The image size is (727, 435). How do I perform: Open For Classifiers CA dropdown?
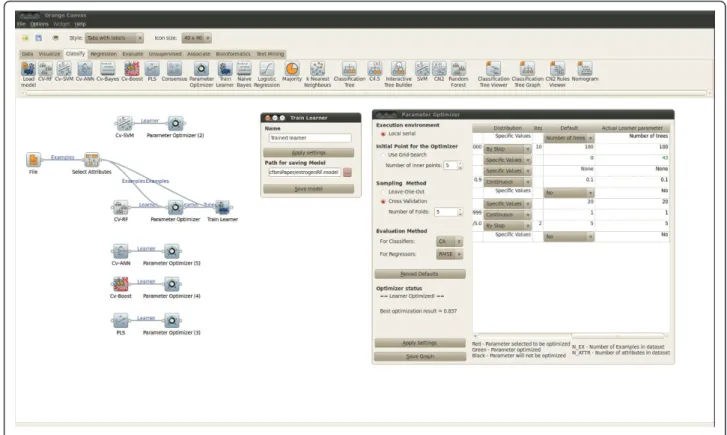point(449,242)
